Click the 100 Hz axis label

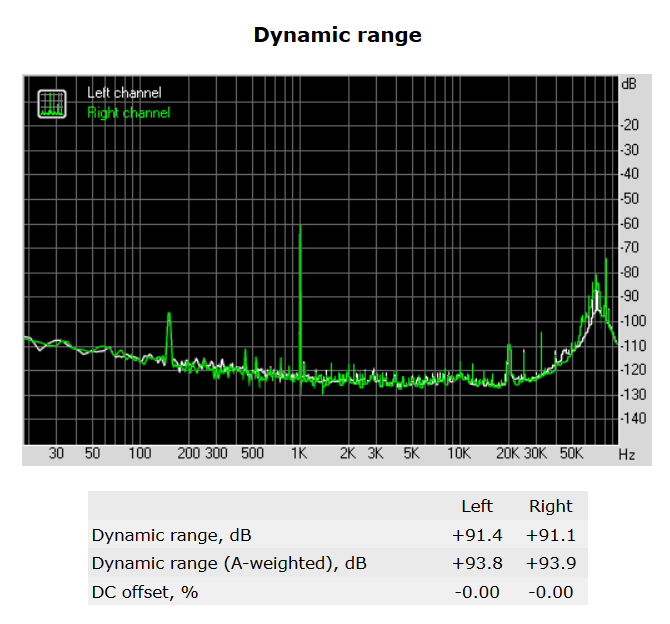(x=140, y=453)
